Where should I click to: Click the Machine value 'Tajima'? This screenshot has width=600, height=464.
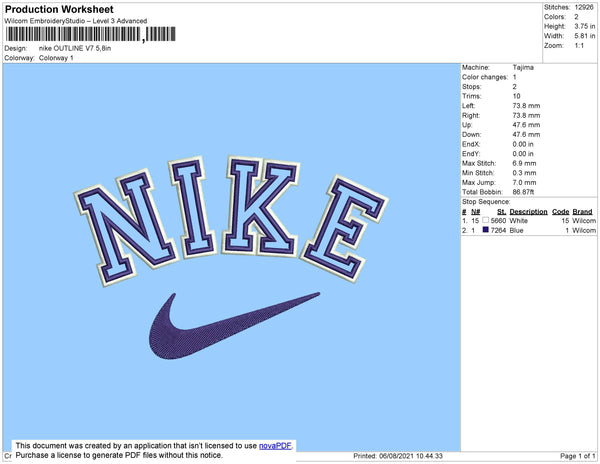click(523, 67)
